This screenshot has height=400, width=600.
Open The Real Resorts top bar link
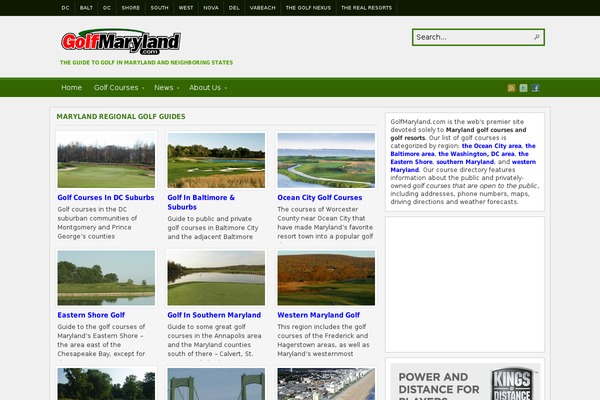(366, 8)
